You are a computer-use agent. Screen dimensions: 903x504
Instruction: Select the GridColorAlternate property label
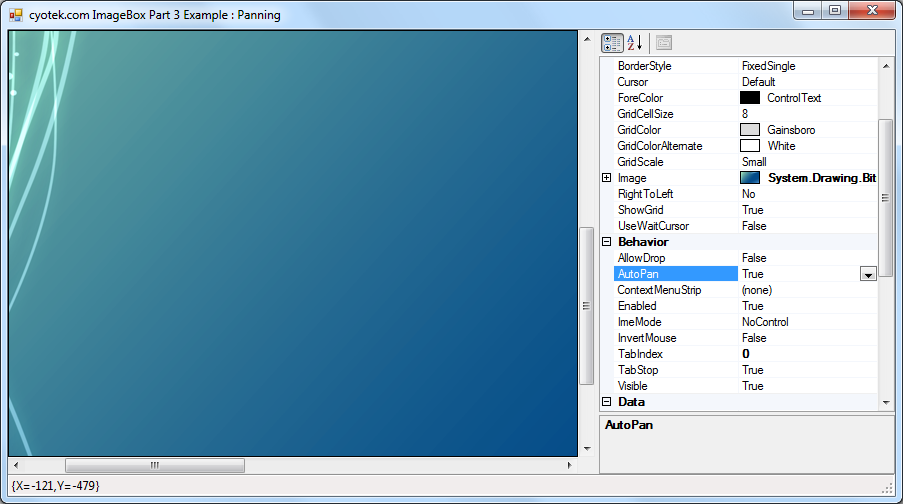pyautogui.click(x=659, y=146)
